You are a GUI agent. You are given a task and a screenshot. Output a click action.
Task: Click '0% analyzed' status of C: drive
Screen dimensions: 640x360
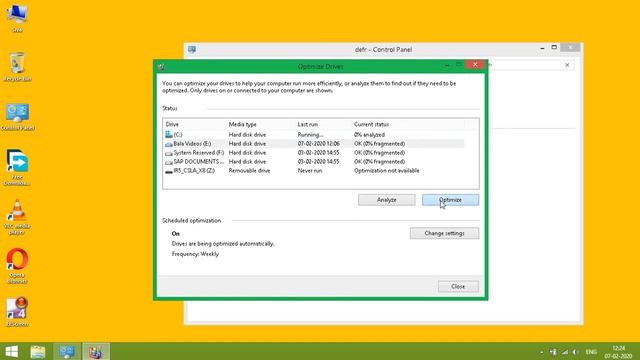click(369, 135)
